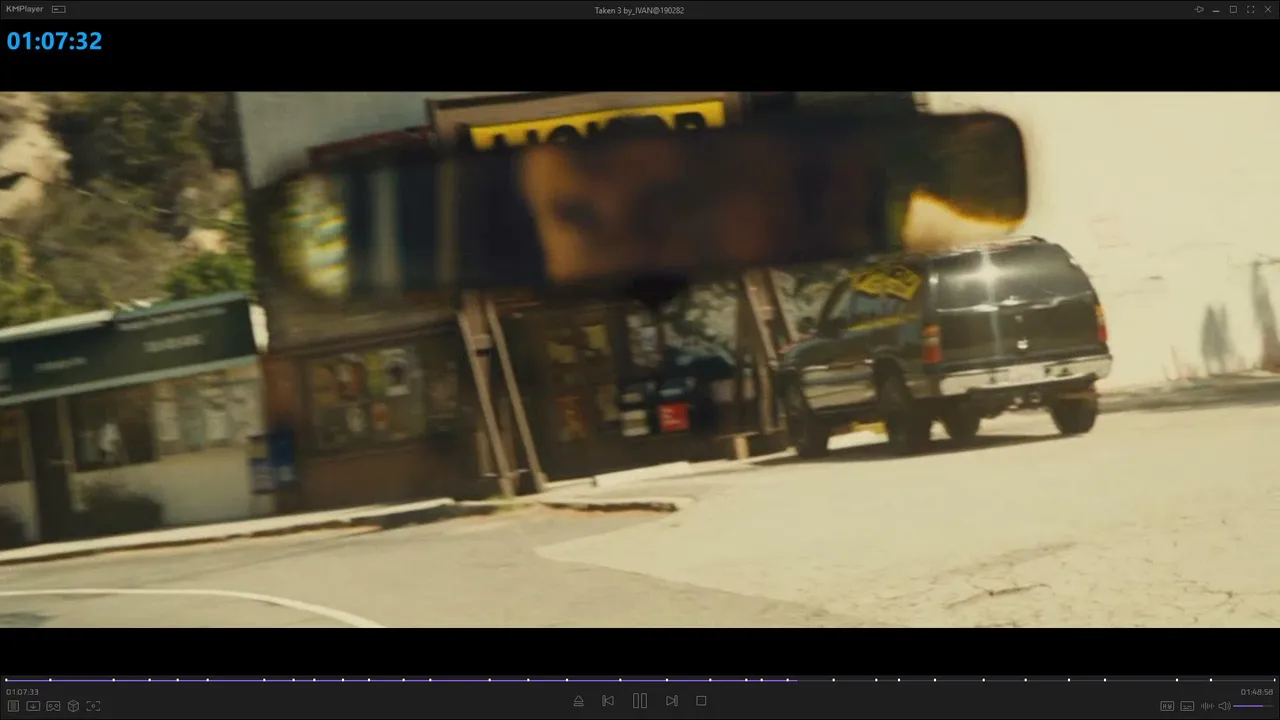Mute the sound with the speaker icon
The image size is (1280, 720).
(x=1224, y=706)
